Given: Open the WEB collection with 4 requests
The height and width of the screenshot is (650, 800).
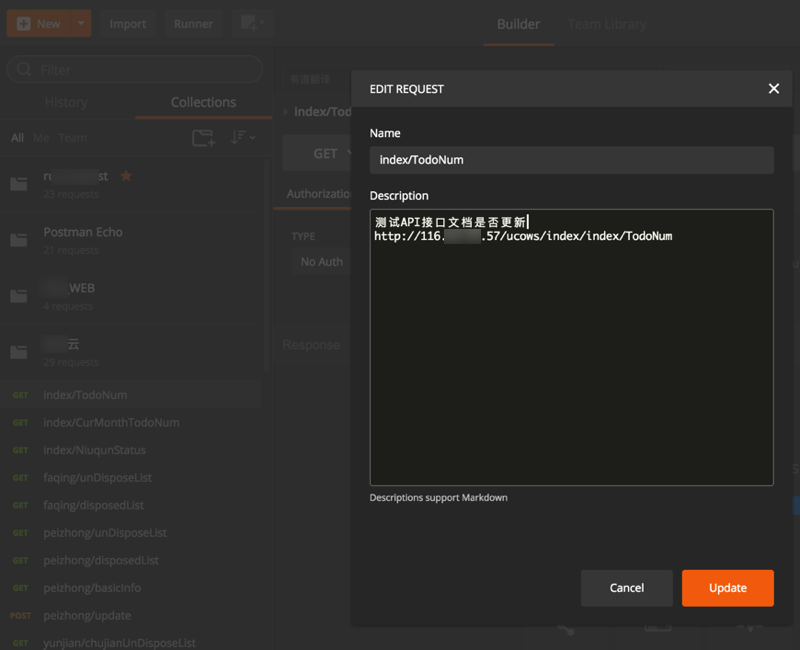Looking at the screenshot, I should pos(131,296).
